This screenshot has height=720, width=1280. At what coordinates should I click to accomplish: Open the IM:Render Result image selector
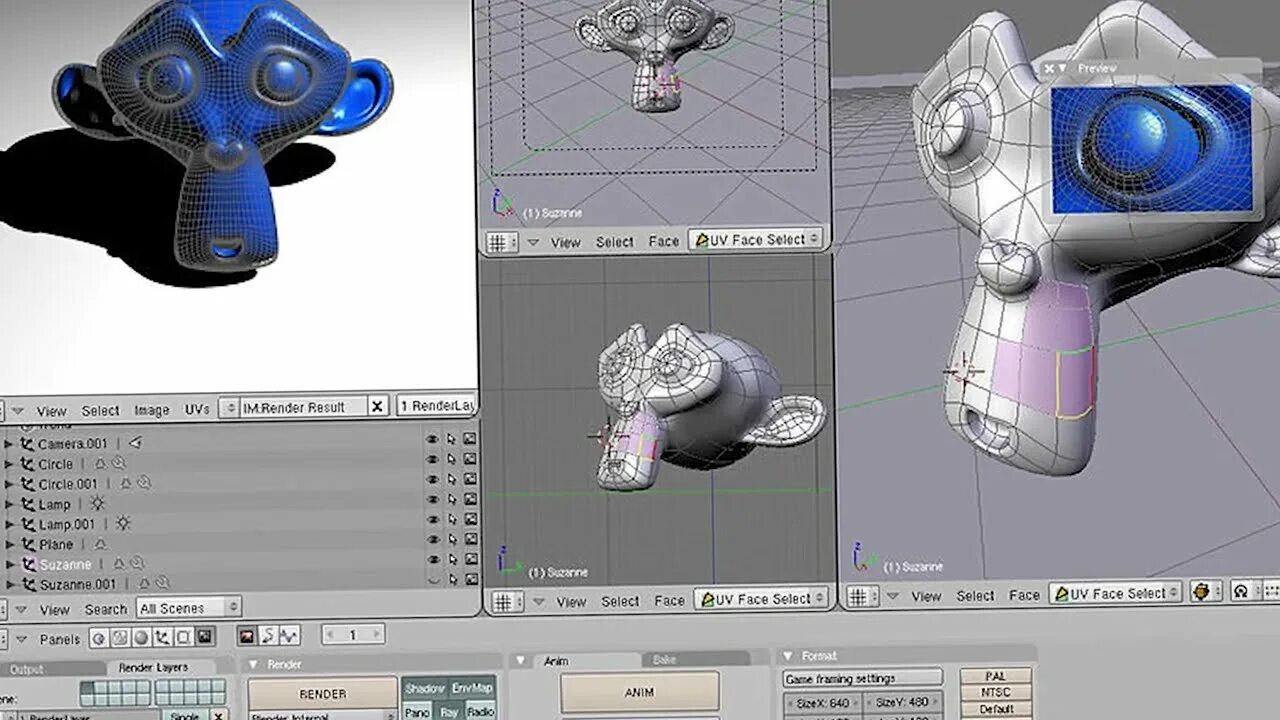click(x=303, y=407)
